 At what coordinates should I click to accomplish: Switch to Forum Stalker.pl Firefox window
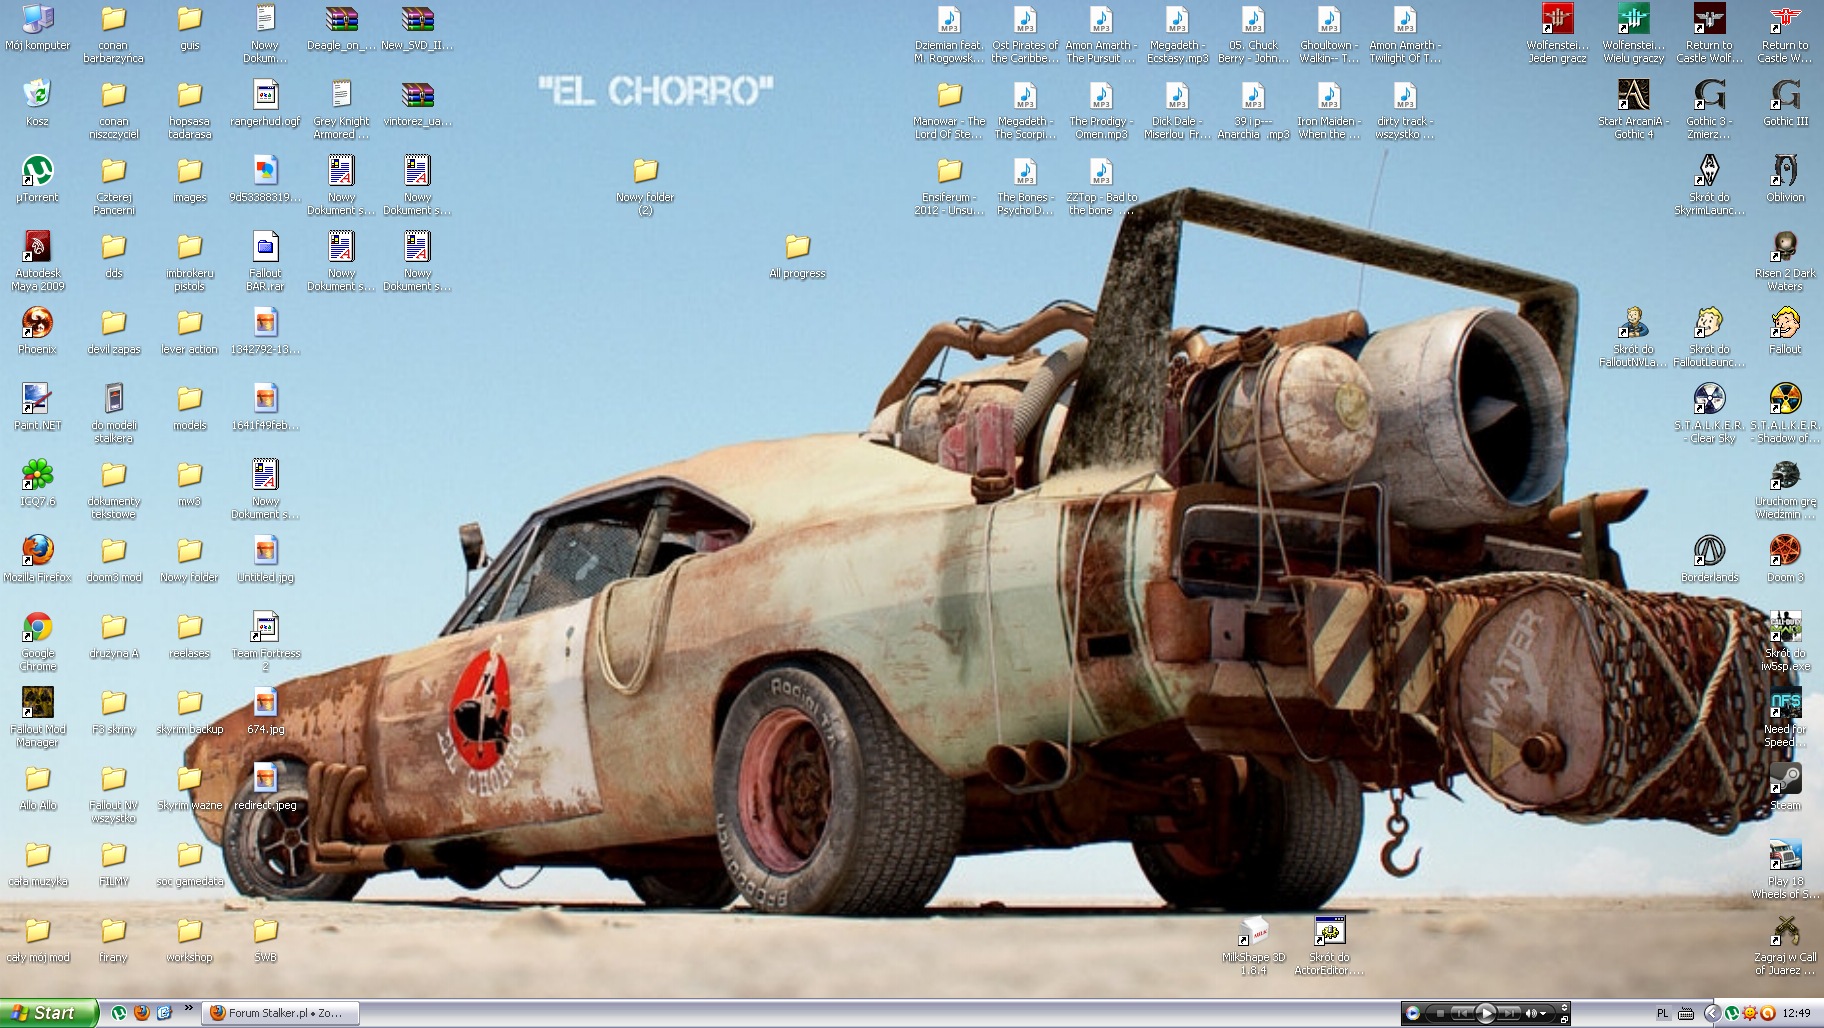point(282,1013)
